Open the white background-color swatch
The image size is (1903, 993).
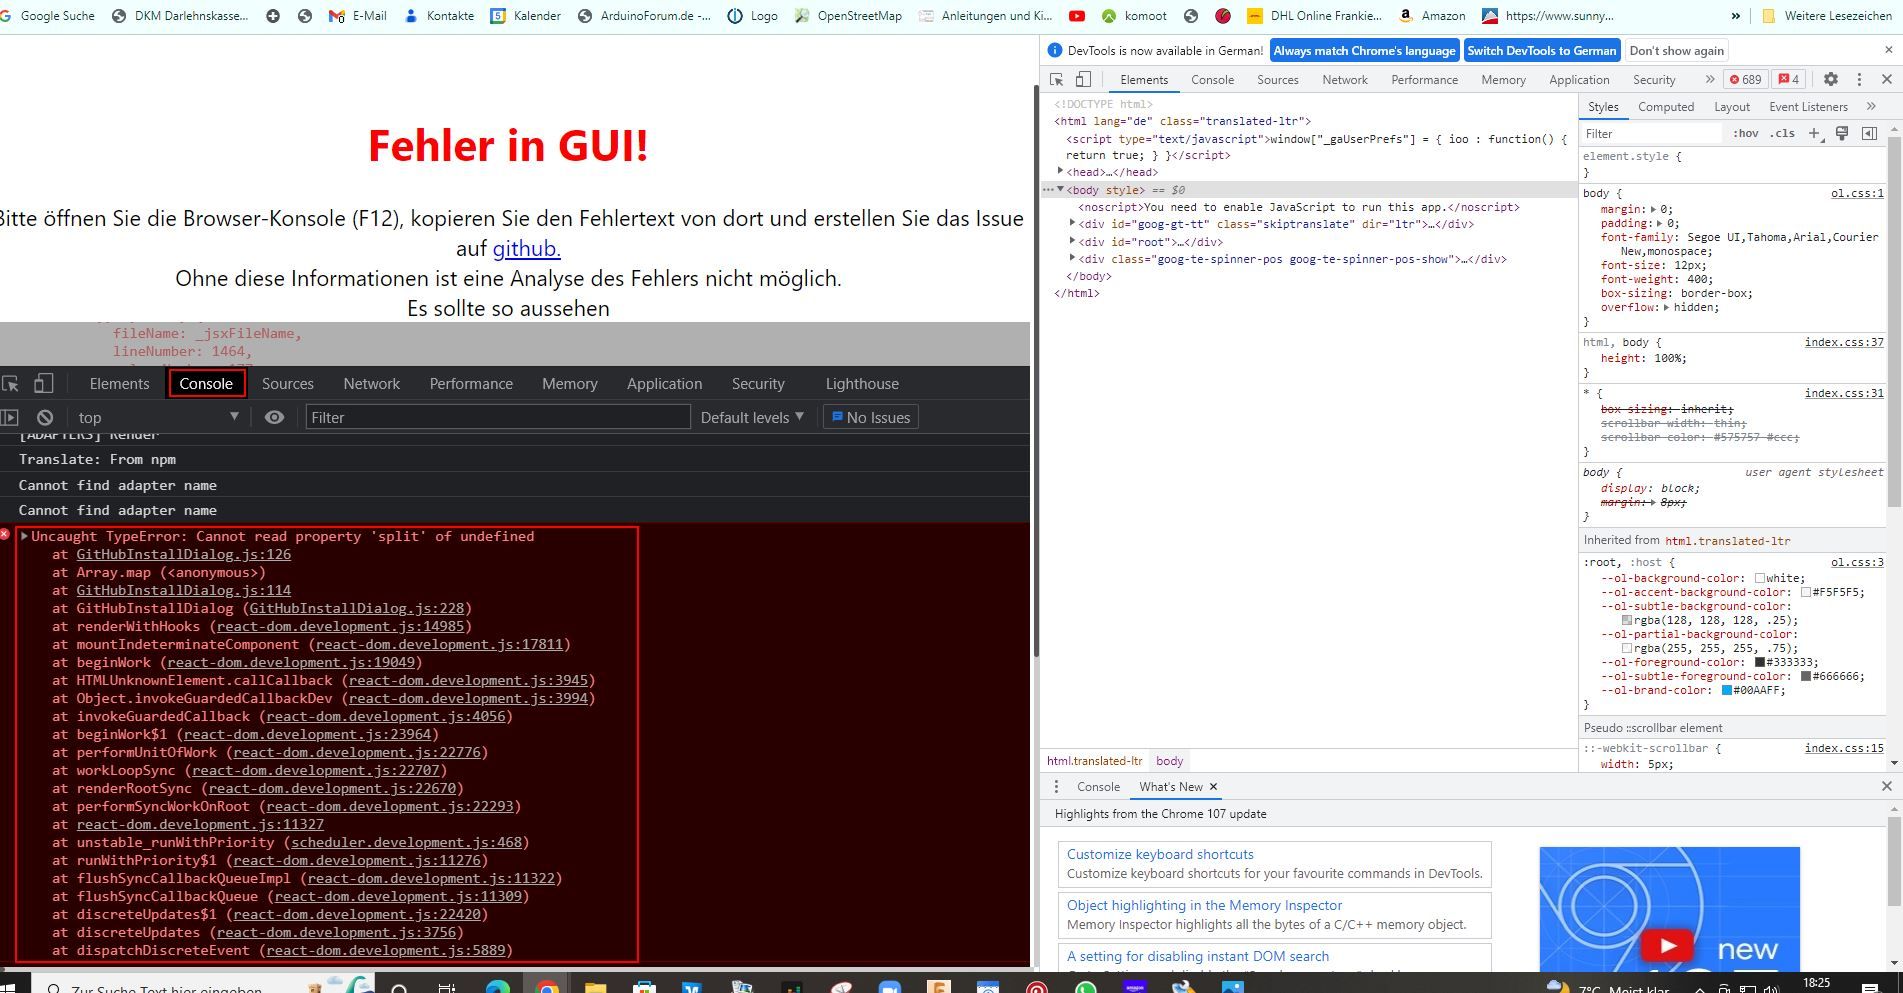1760,578
